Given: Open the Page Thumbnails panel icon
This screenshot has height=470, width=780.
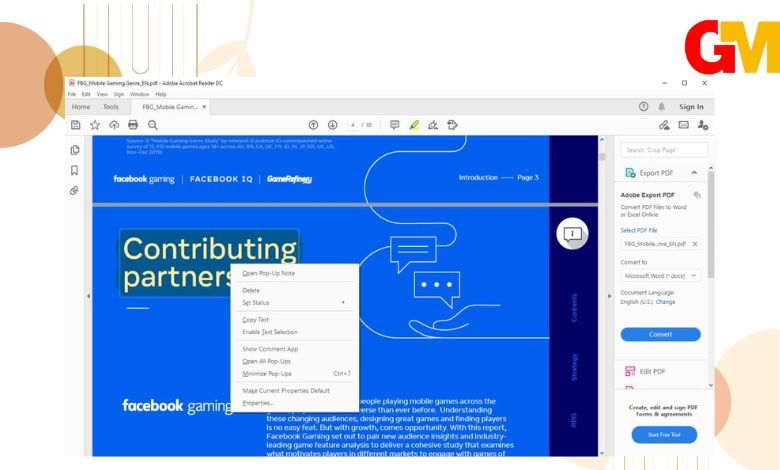Looking at the screenshot, I should [x=75, y=150].
